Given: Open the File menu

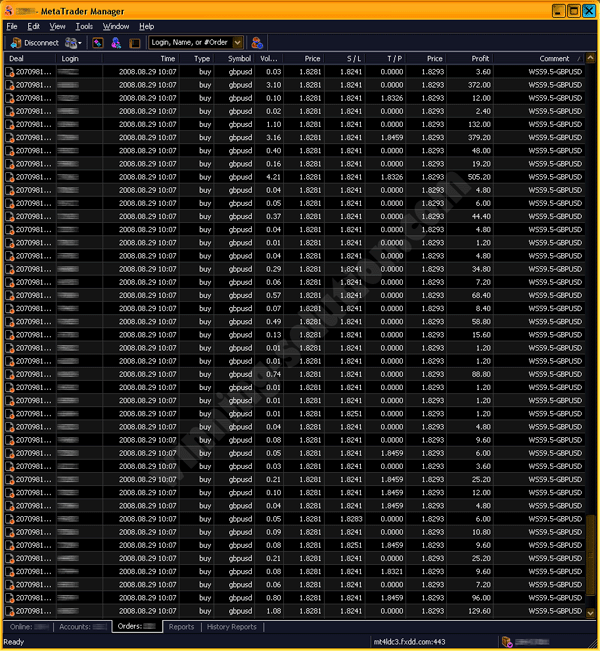Looking at the screenshot, I should click(12, 26).
